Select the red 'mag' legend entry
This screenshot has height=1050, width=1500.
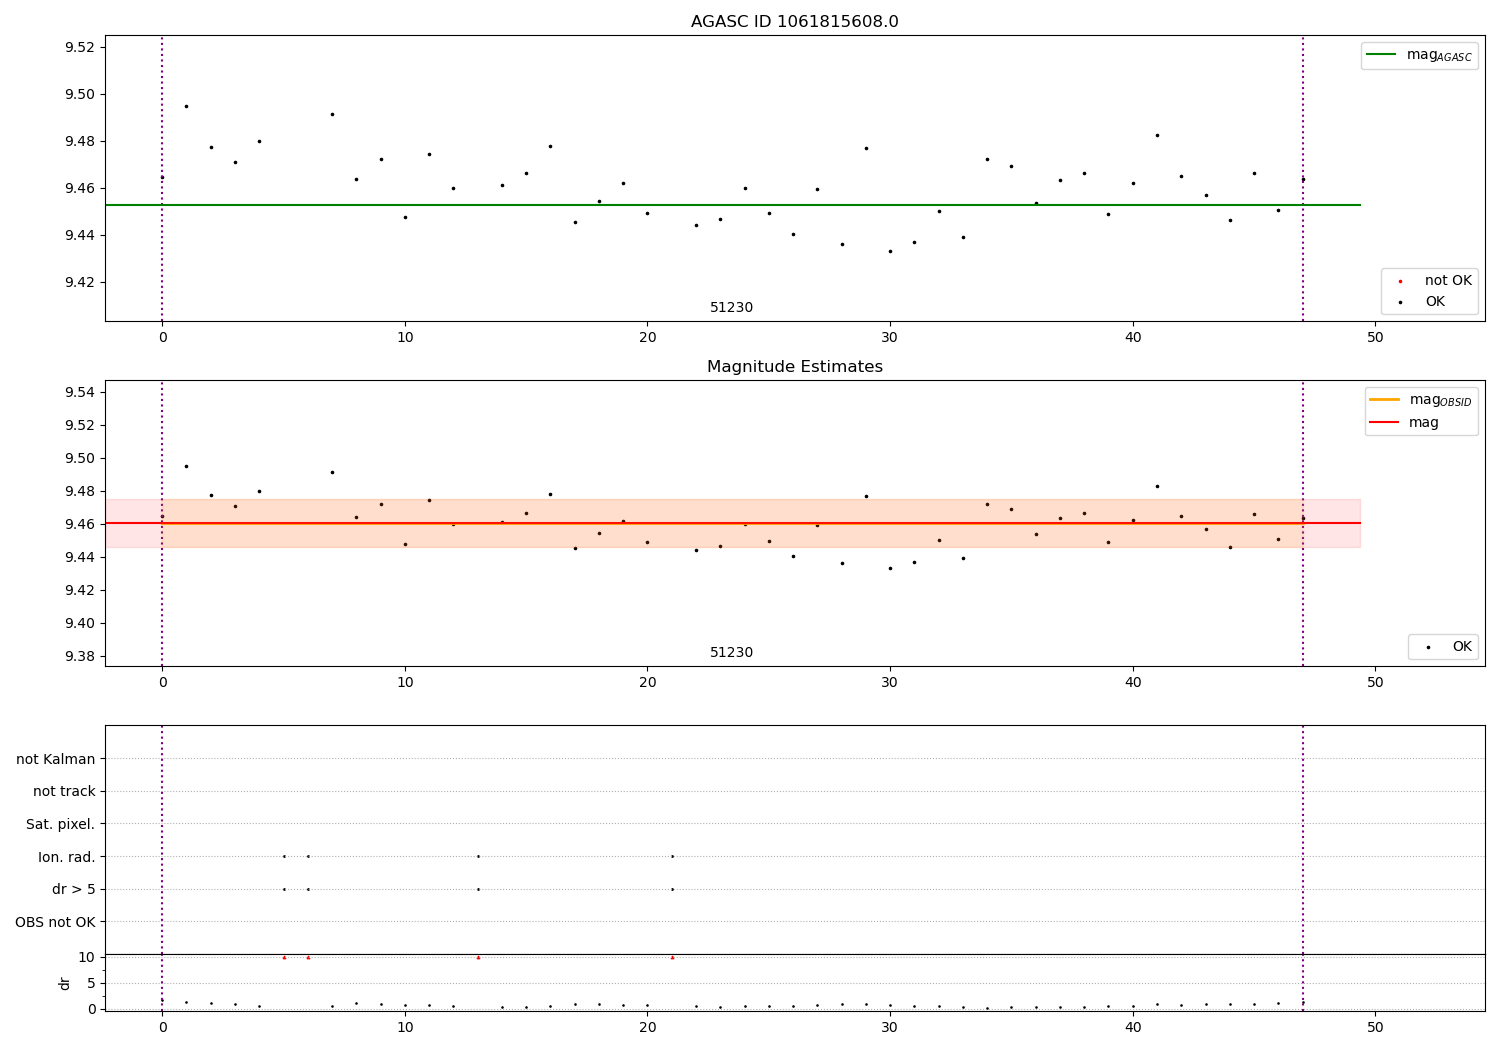(x=1405, y=423)
